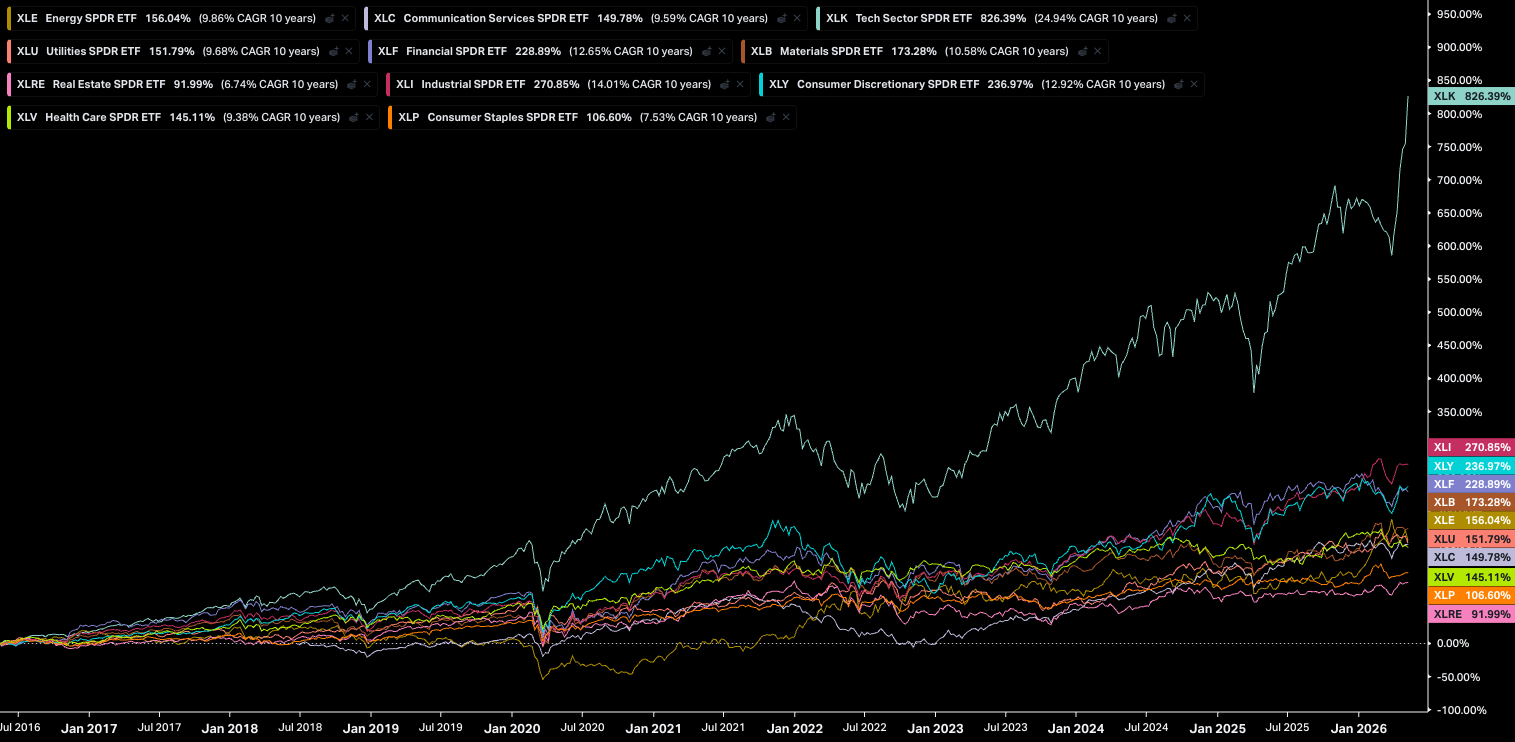Remove XLU Utilities SPDR ETF via X icon
Viewport: 1515px width, 742px height.
[x=349, y=52]
